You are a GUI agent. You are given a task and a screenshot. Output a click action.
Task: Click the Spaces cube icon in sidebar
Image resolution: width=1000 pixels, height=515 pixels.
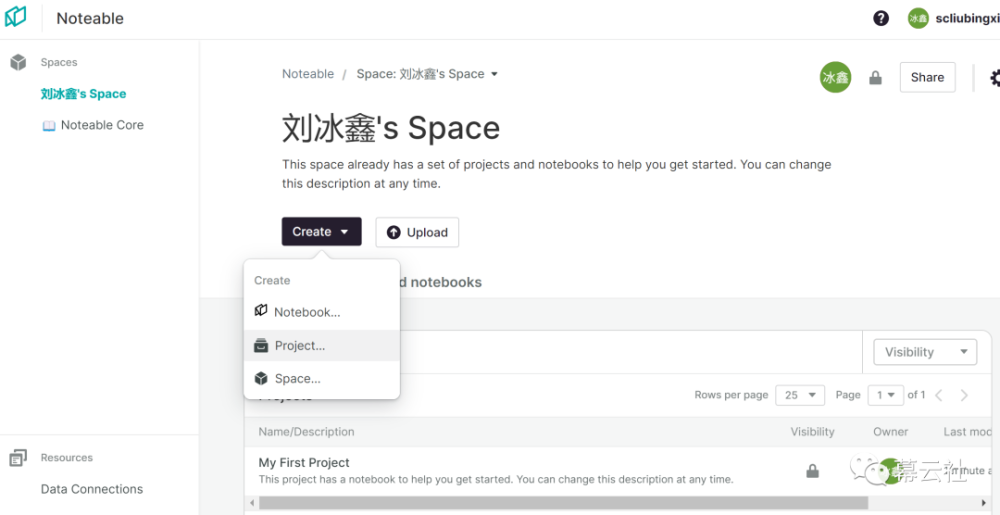click(x=18, y=62)
